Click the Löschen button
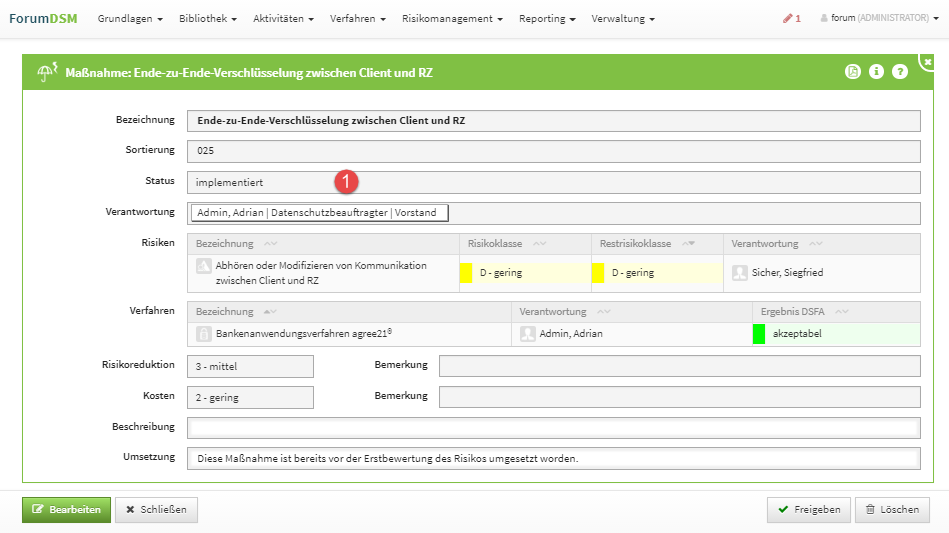Image resolution: width=949 pixels, height=533 pixels. click(892, 510)
